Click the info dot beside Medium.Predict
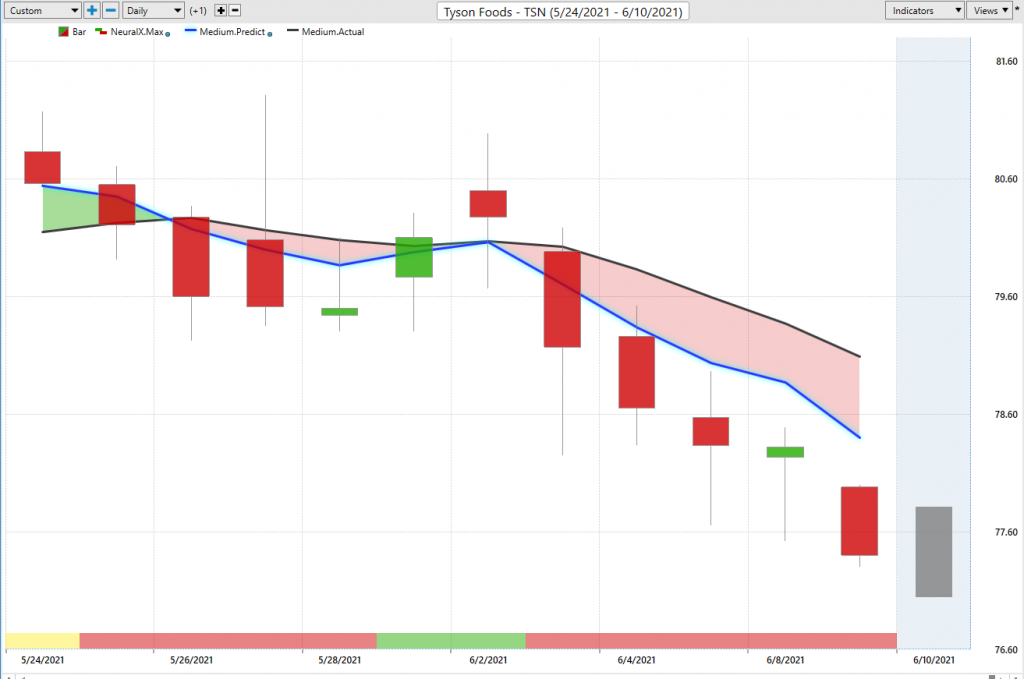 click(270, 34)
